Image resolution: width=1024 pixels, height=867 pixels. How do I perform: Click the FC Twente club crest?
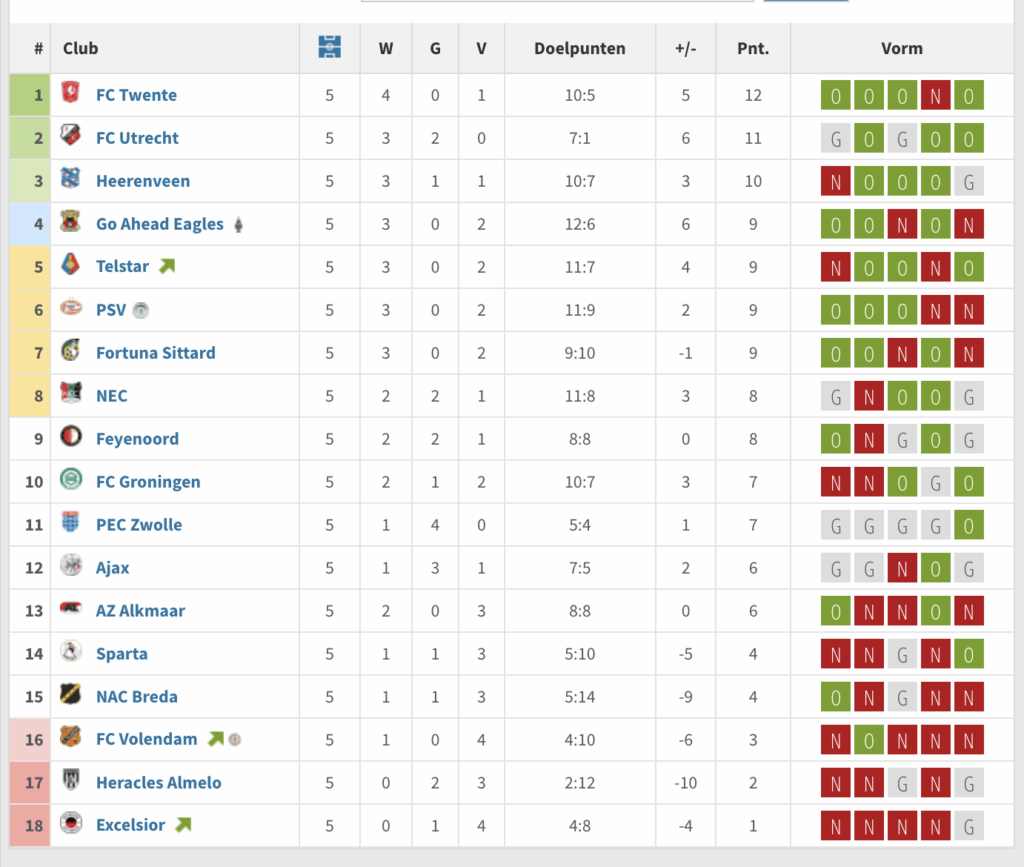(x=68, y=94)
